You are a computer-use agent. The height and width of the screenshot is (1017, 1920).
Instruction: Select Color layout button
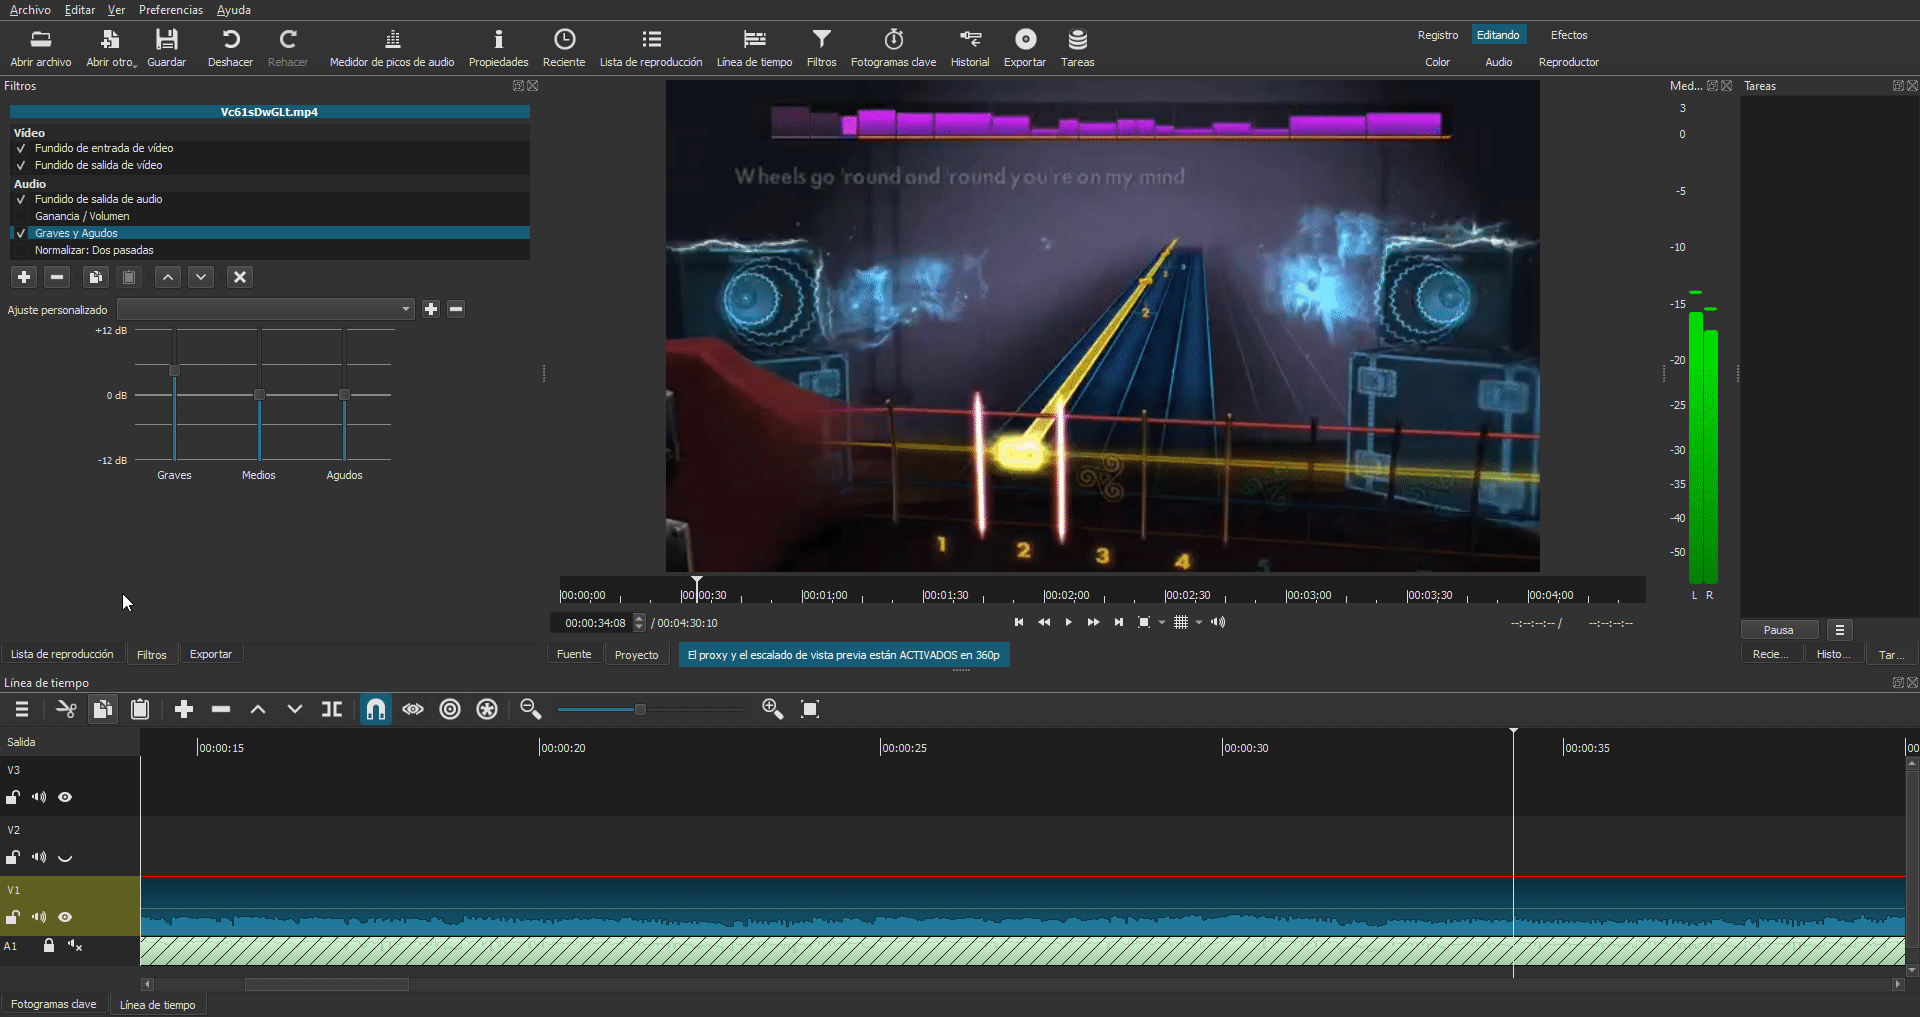click(1438, 62)
